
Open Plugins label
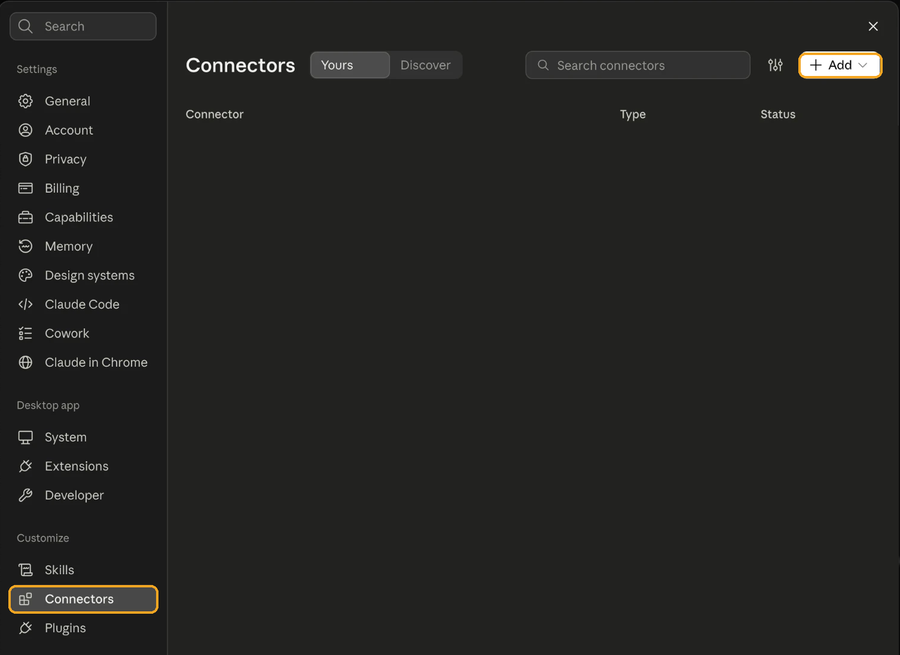65,628
